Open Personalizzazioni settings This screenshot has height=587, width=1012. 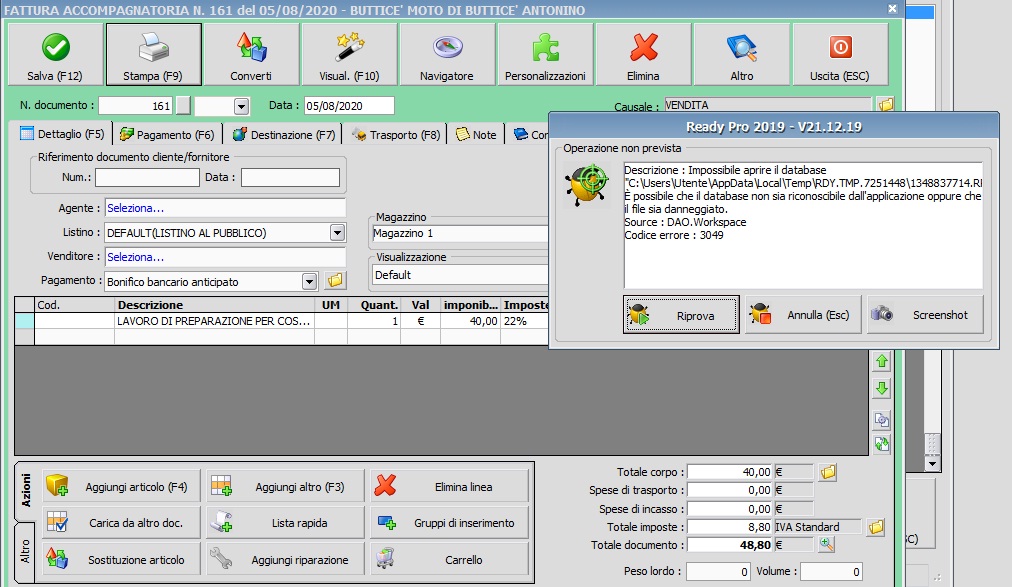[x=545, y=54]
